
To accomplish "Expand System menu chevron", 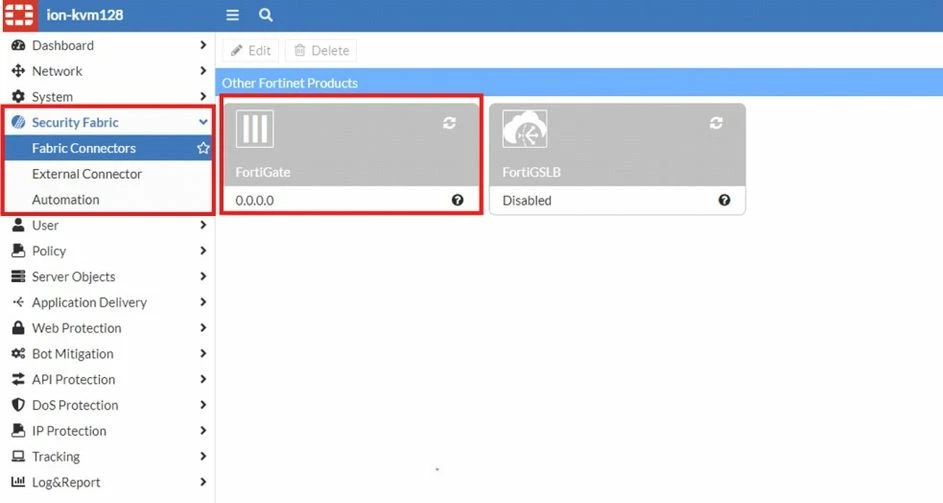I will pyautogui.click(x=203, y=96).
